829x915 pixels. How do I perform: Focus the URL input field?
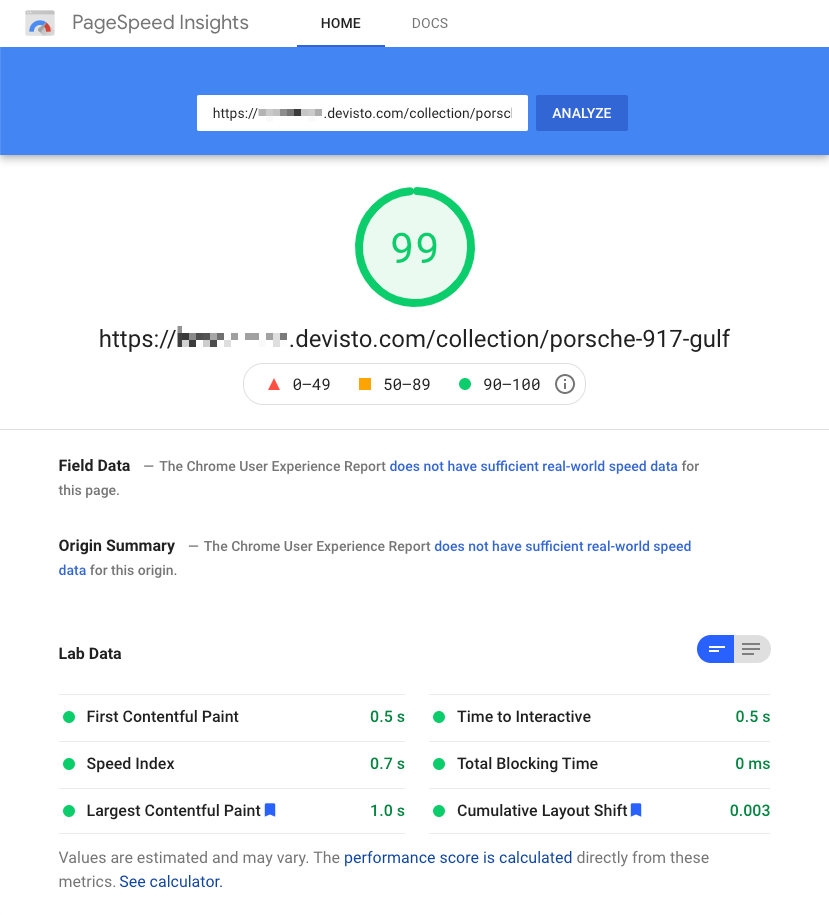362,113
